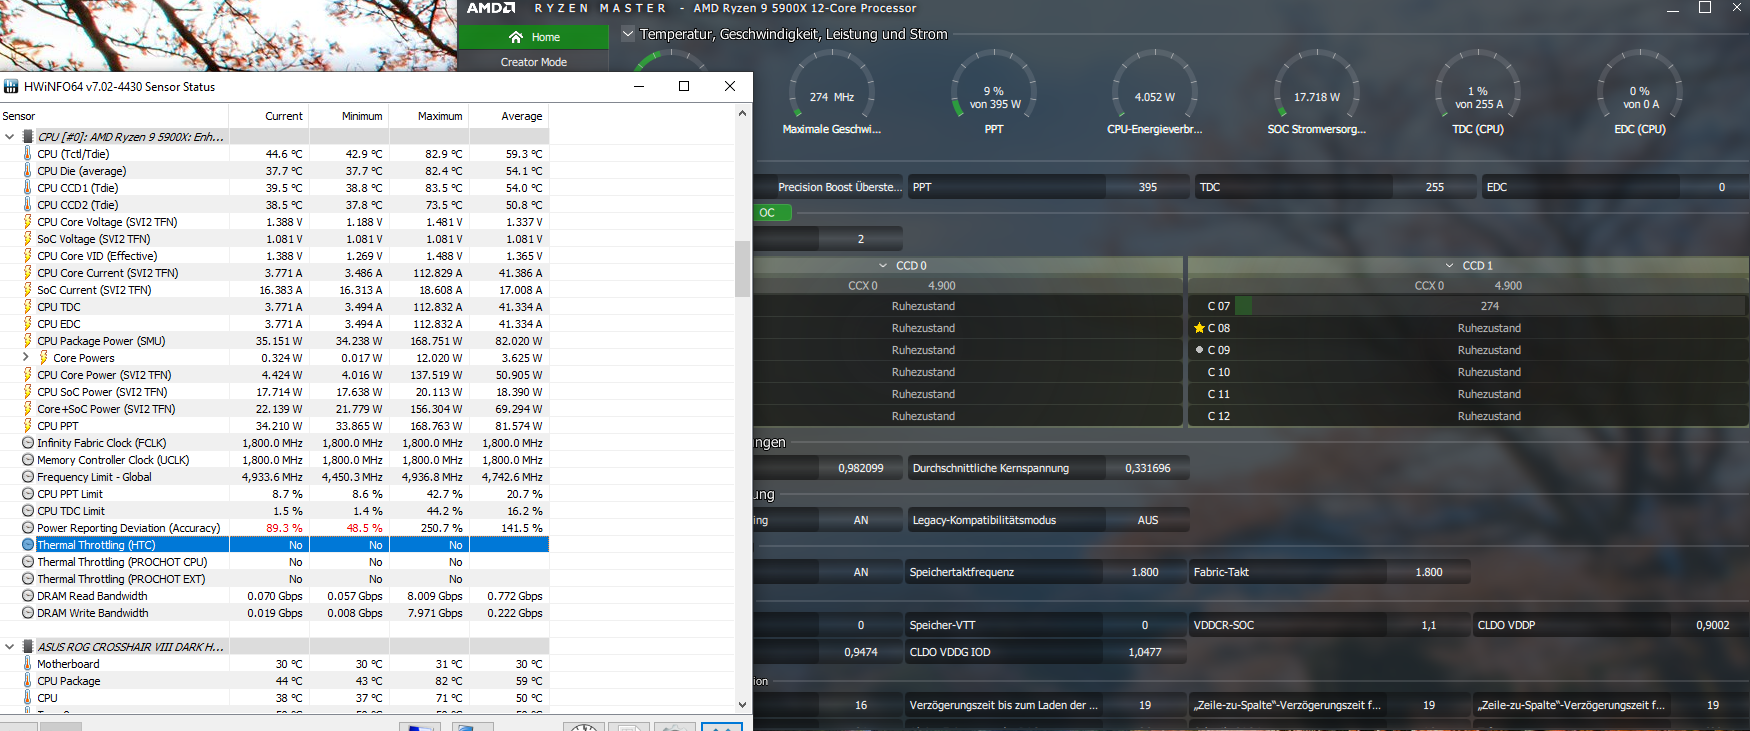The height and width of the screenshot is (731, 1750).
Task: Collapse the CPU [#0] AMD Ryzen sensor group
Action: click(10, 137)
